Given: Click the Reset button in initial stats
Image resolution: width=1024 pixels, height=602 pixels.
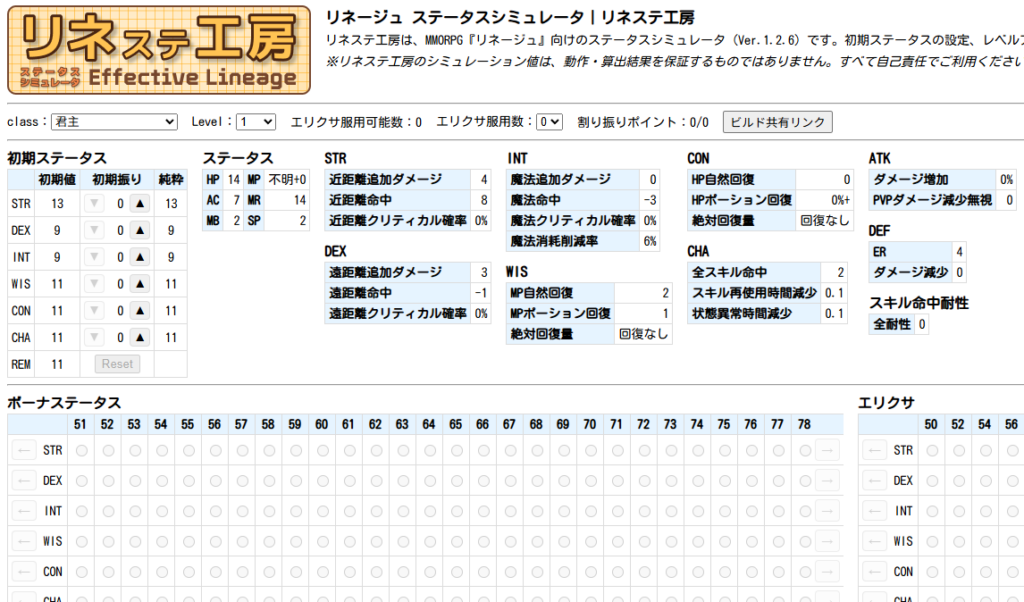Looking at the screenshot, I should pos(117,364).
